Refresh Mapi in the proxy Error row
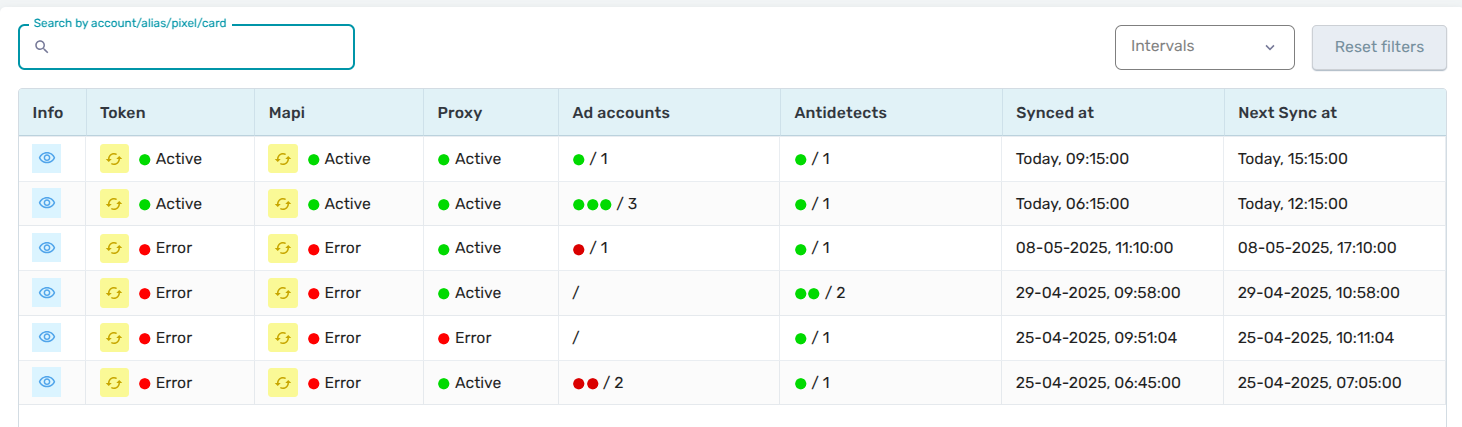The height and width of the screenshot is (427, 1462). click(x=283, y=338)
